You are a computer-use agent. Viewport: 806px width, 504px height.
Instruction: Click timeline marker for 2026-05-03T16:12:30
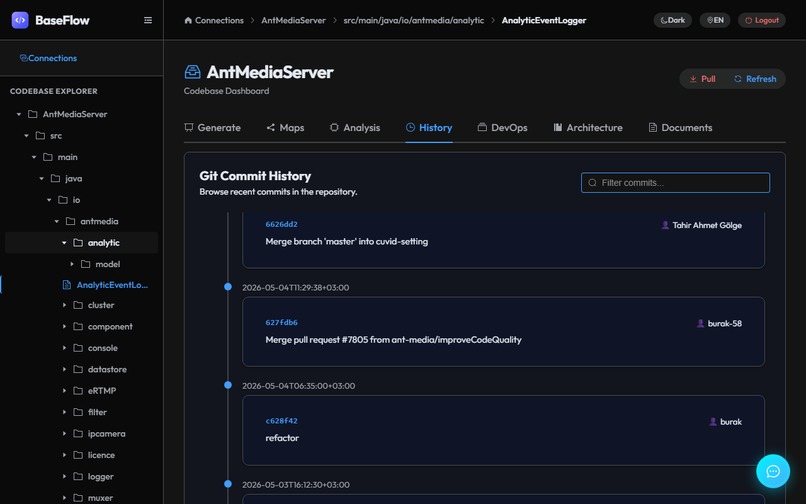coord(228,484)
